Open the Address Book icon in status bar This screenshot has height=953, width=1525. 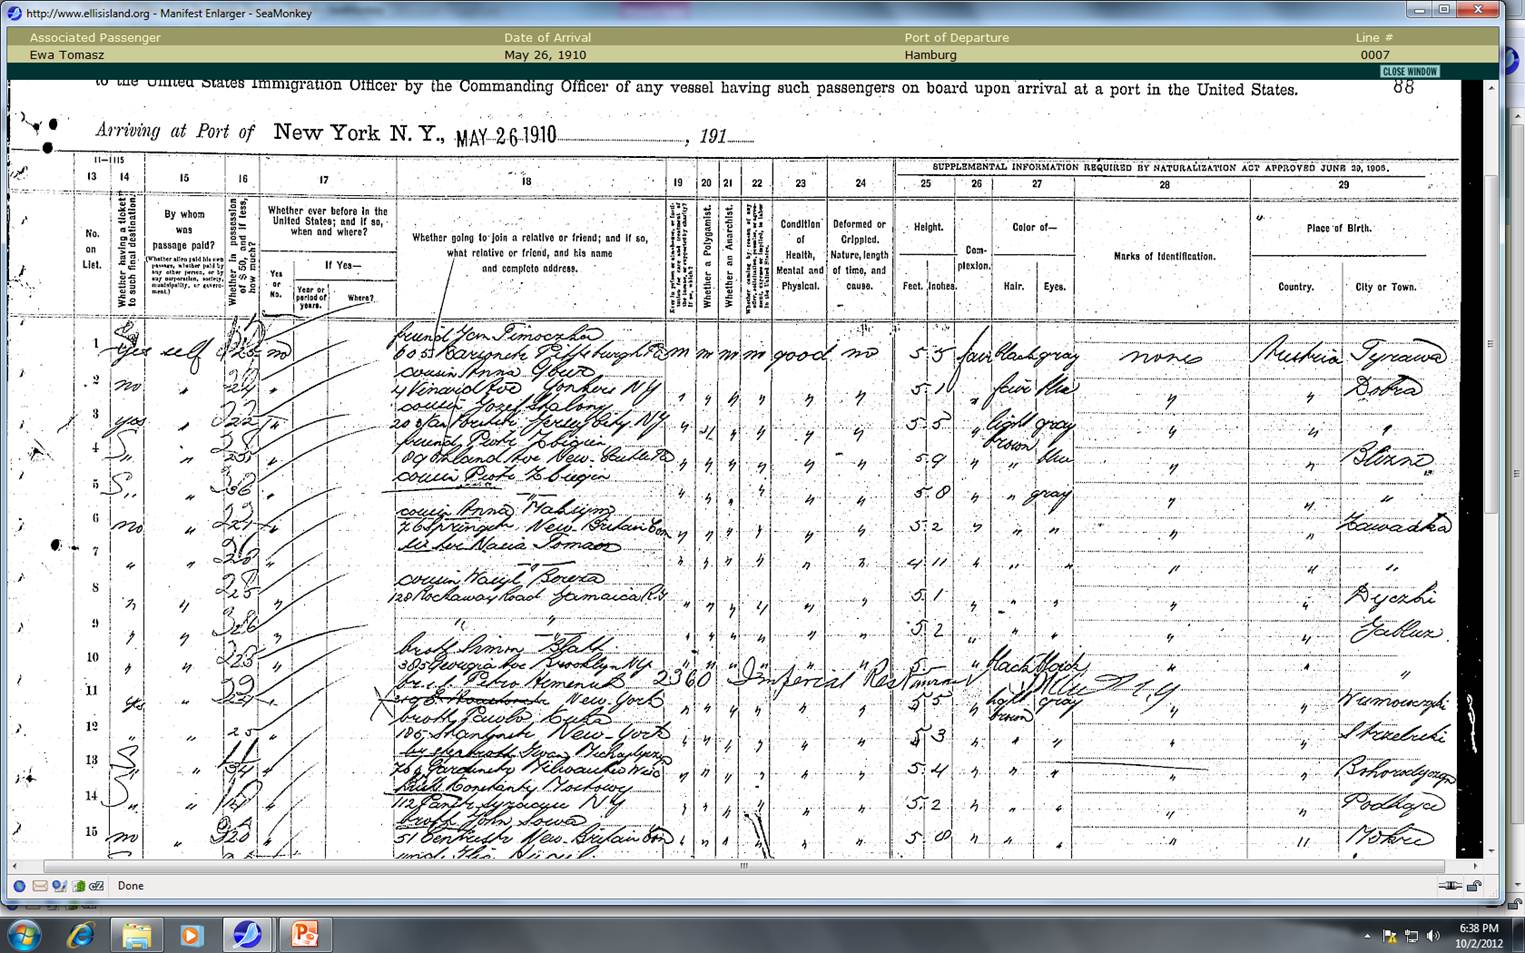pyautogui.click(x=78, y=886)
